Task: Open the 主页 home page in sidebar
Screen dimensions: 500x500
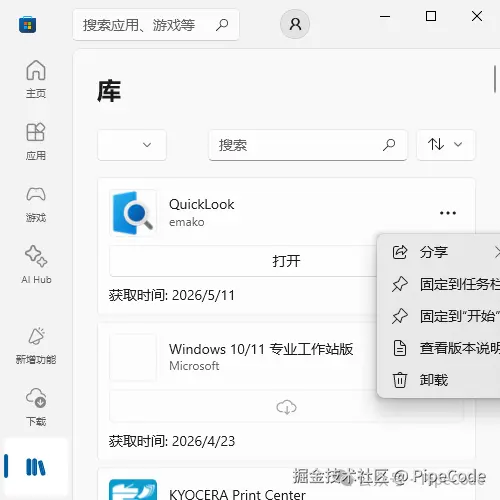Action: click(36, 79)
